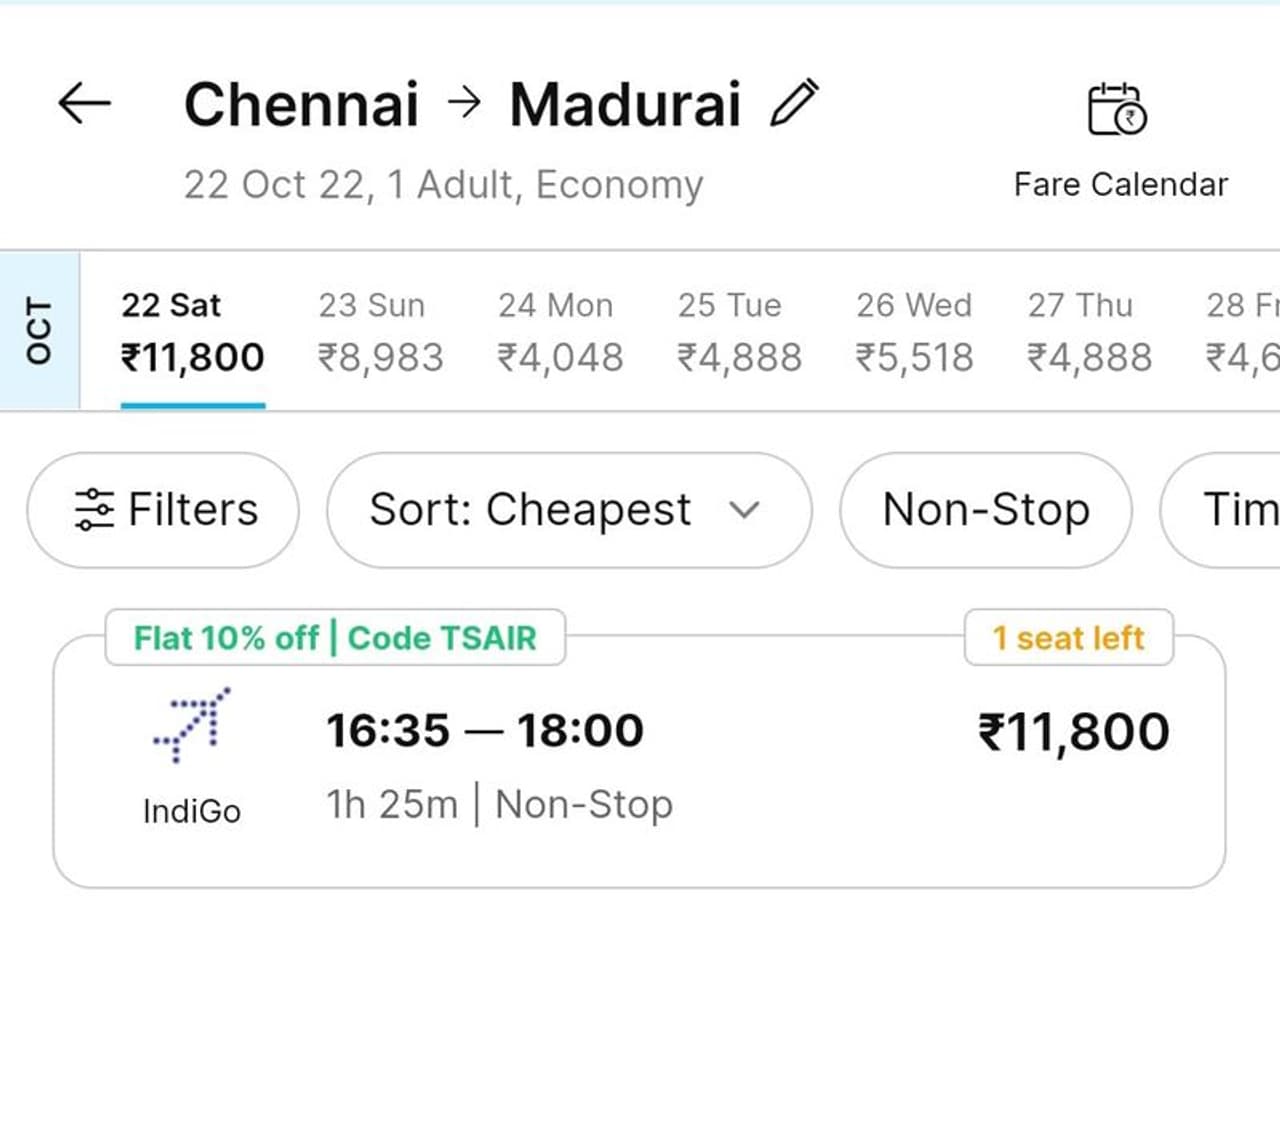Click the 1 seat left badge
Viewport: 1280px width, 1131px height.
point(1068,638)
